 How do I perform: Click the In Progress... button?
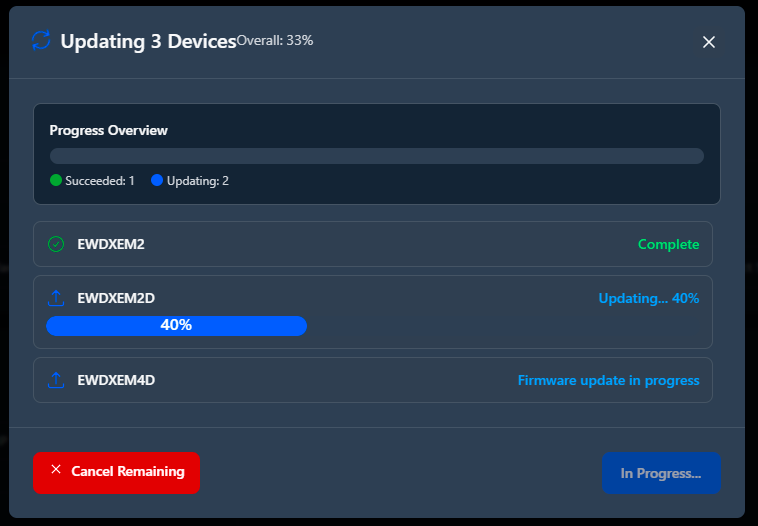click(x=661, y=473)
